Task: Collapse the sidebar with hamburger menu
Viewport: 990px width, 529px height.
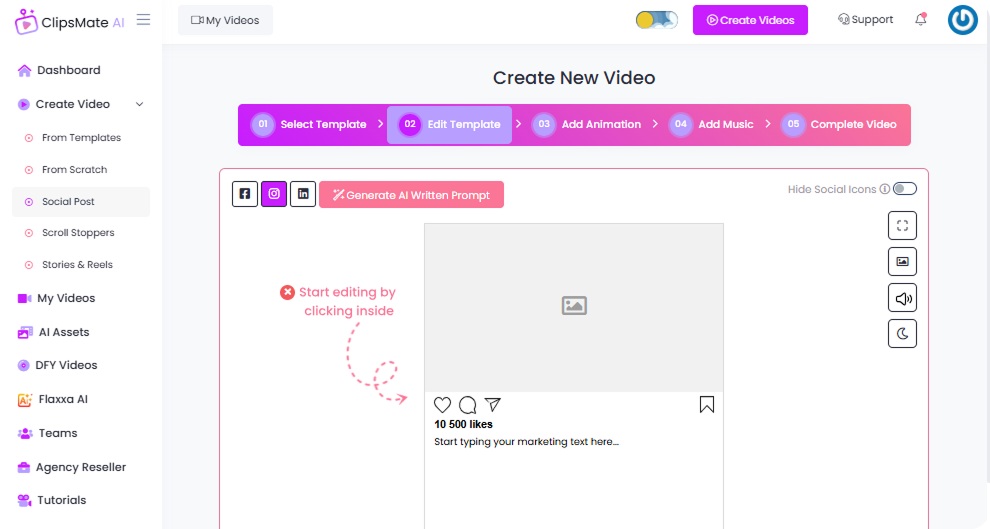Action: (144, 20)
